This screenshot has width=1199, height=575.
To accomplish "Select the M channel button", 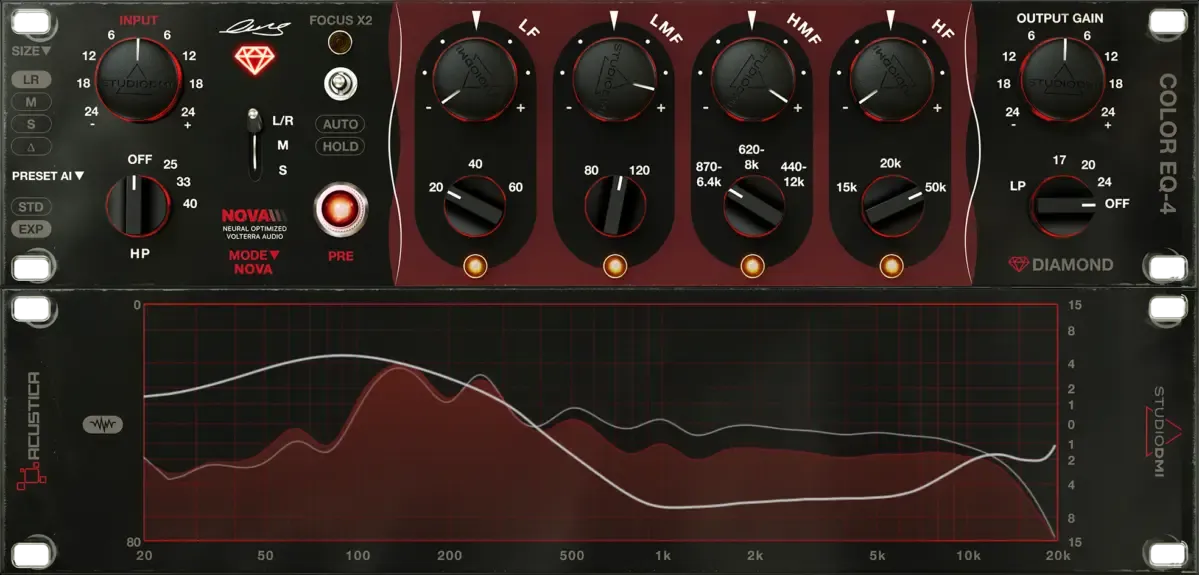I will pyautogui.click(x=31, y=102).
